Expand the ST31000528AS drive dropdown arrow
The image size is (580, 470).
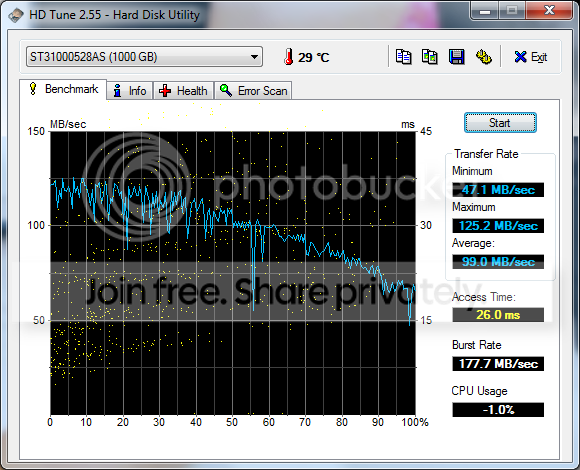tap(254, 57)
